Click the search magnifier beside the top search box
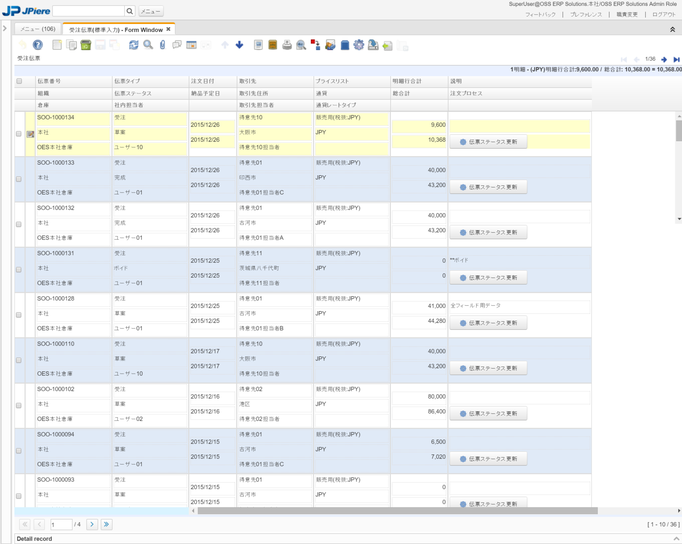Screen dimensions: 682x544 point(129,11)
